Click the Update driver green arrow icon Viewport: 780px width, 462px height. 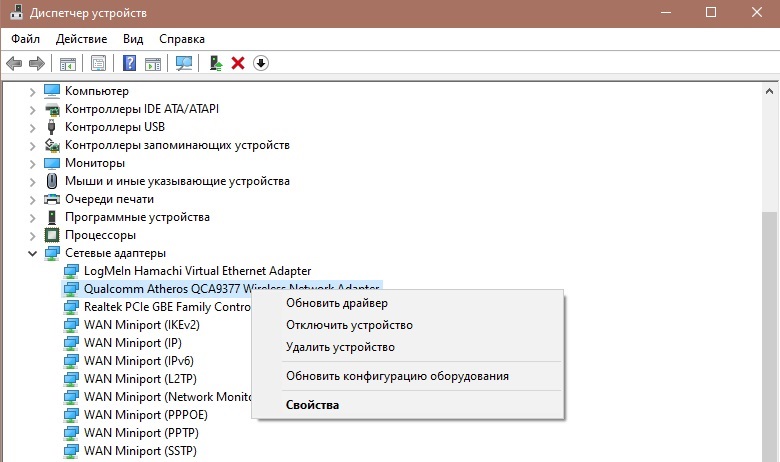point(215,63)
